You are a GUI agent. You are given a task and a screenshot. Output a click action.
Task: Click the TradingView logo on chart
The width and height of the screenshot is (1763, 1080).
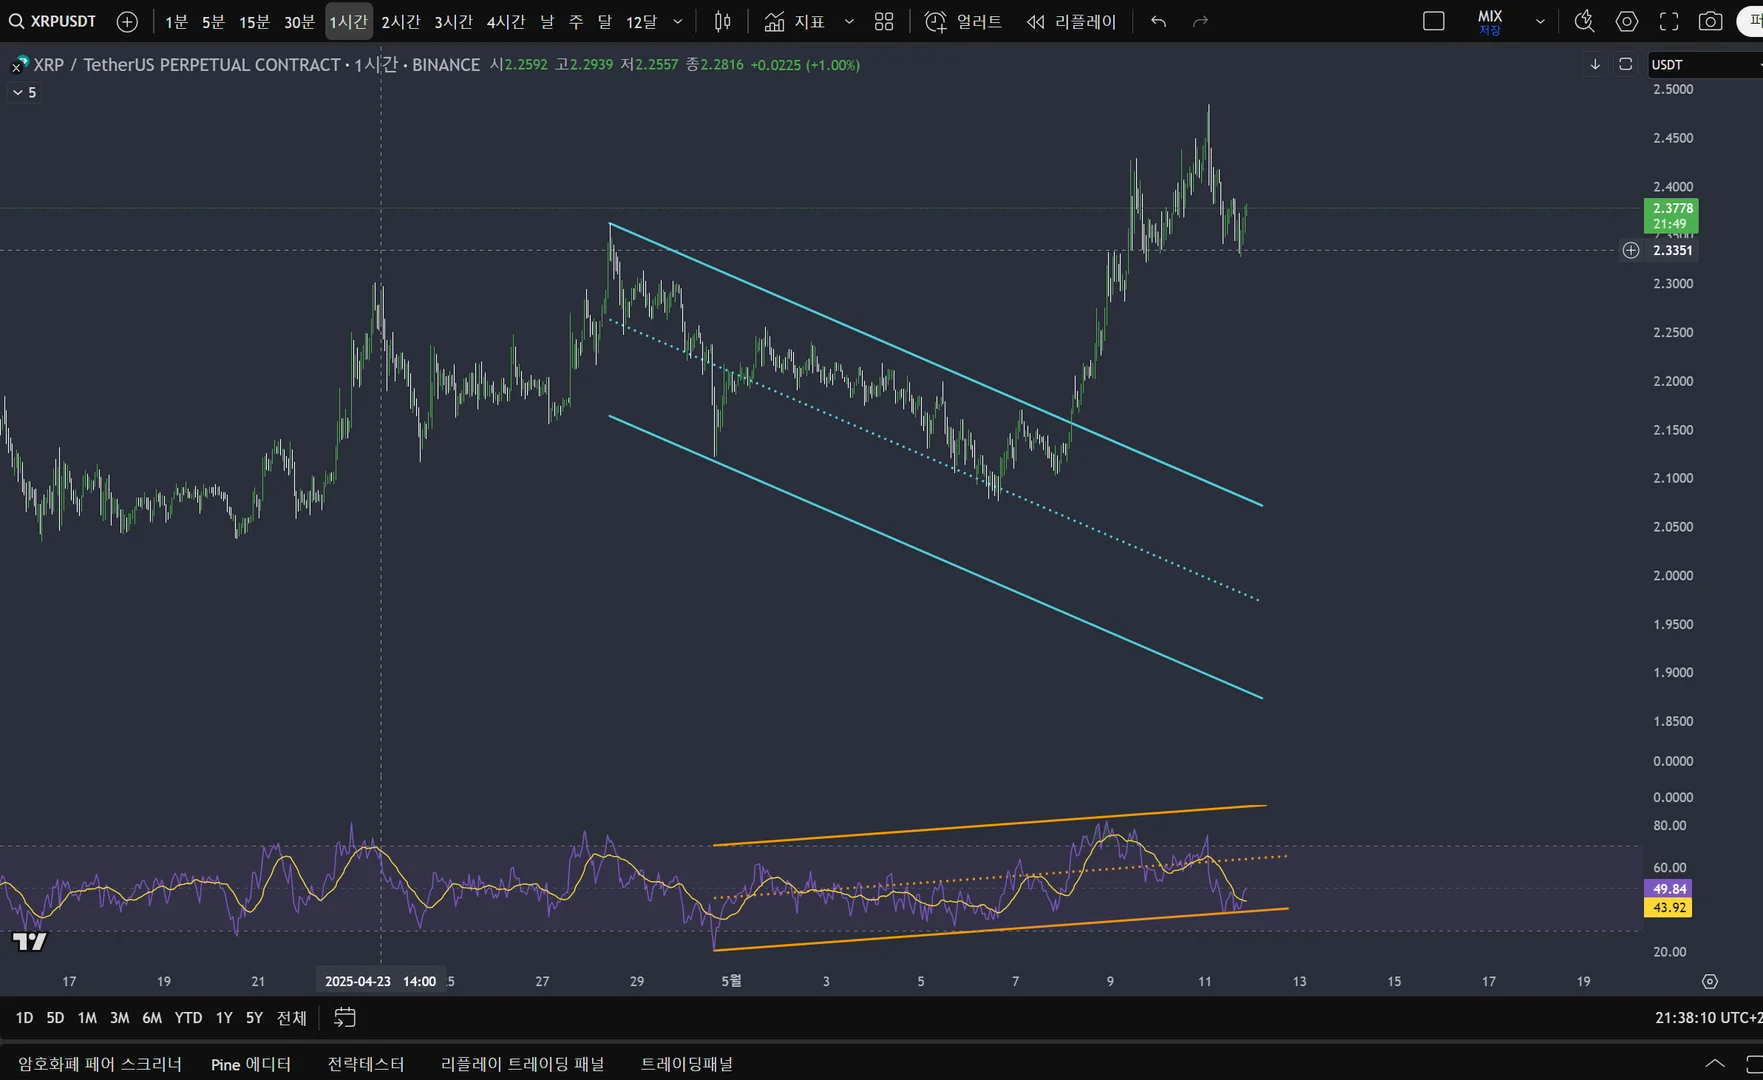[29, 941]
